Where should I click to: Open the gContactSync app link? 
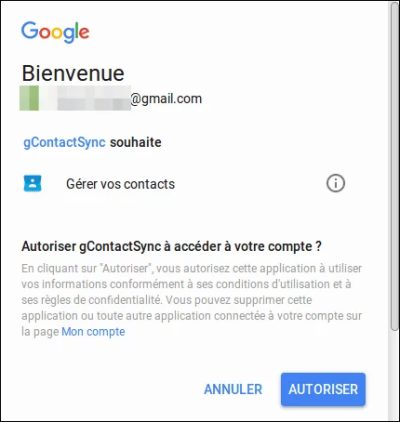coord(64,142)
